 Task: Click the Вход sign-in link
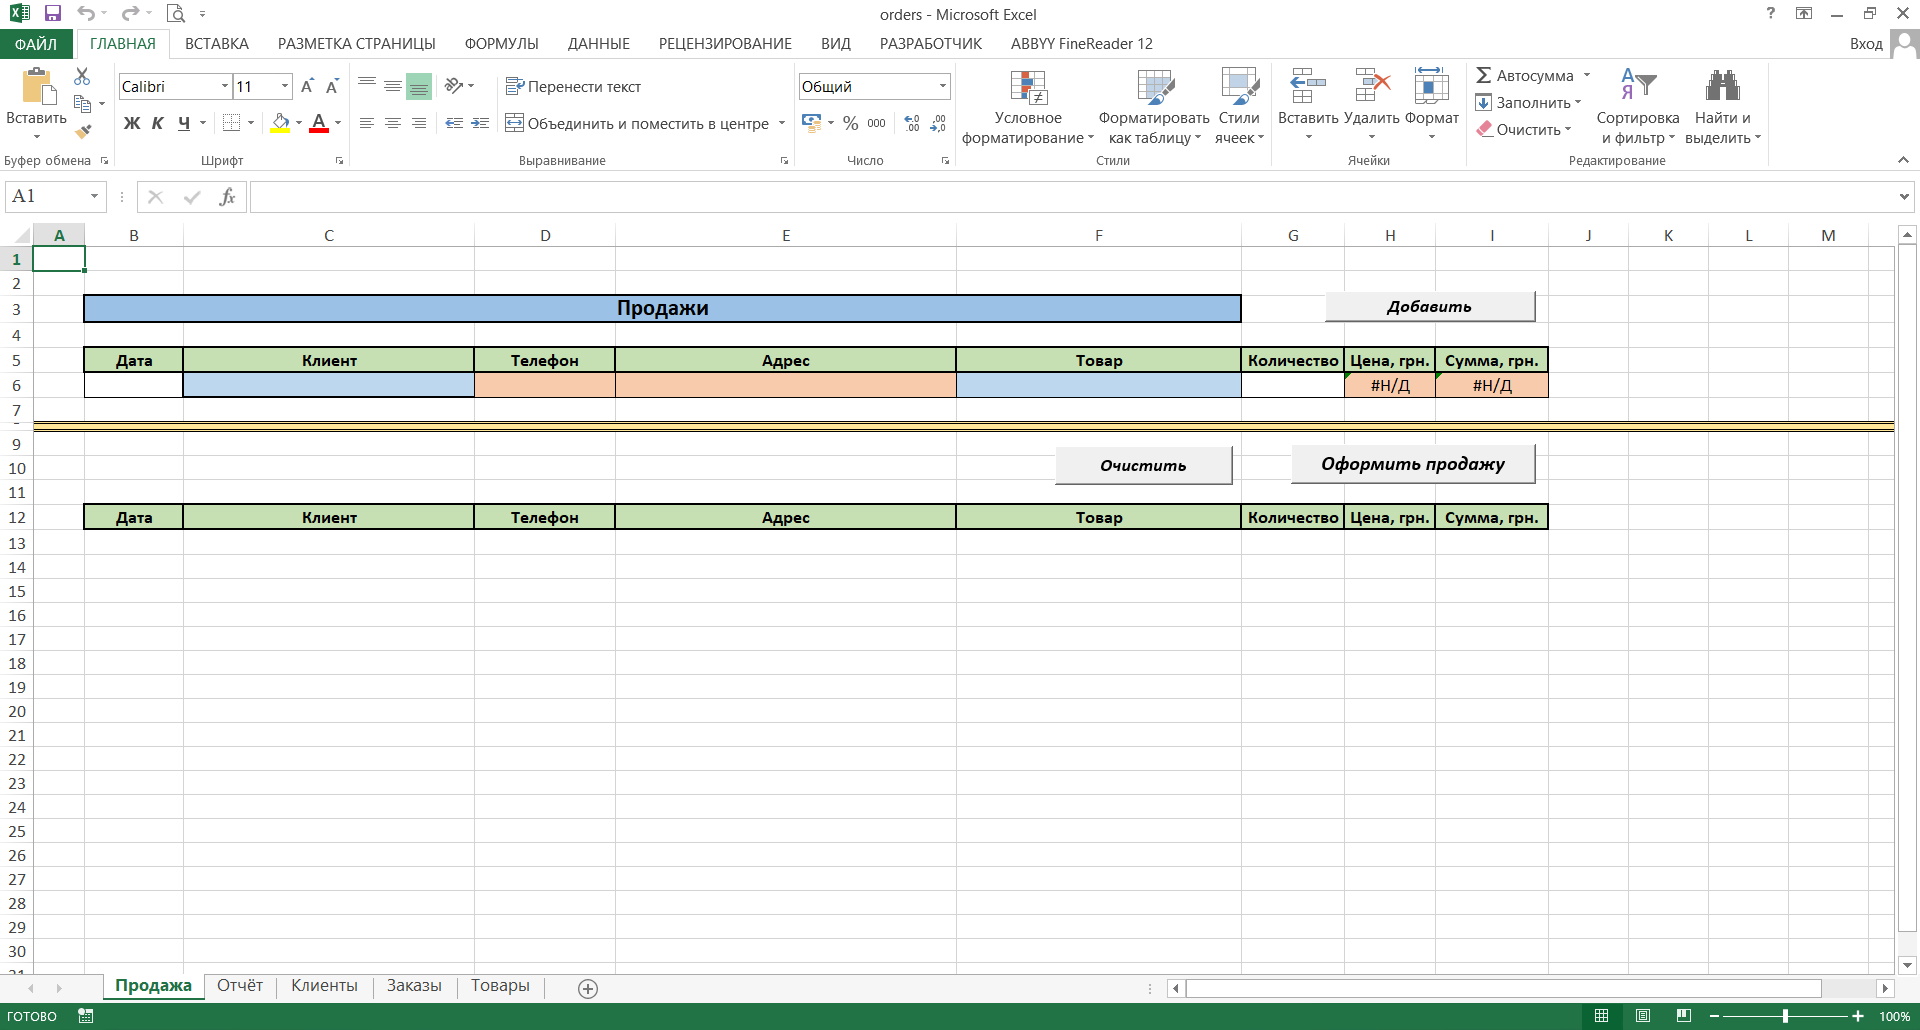pos(1866,44)
